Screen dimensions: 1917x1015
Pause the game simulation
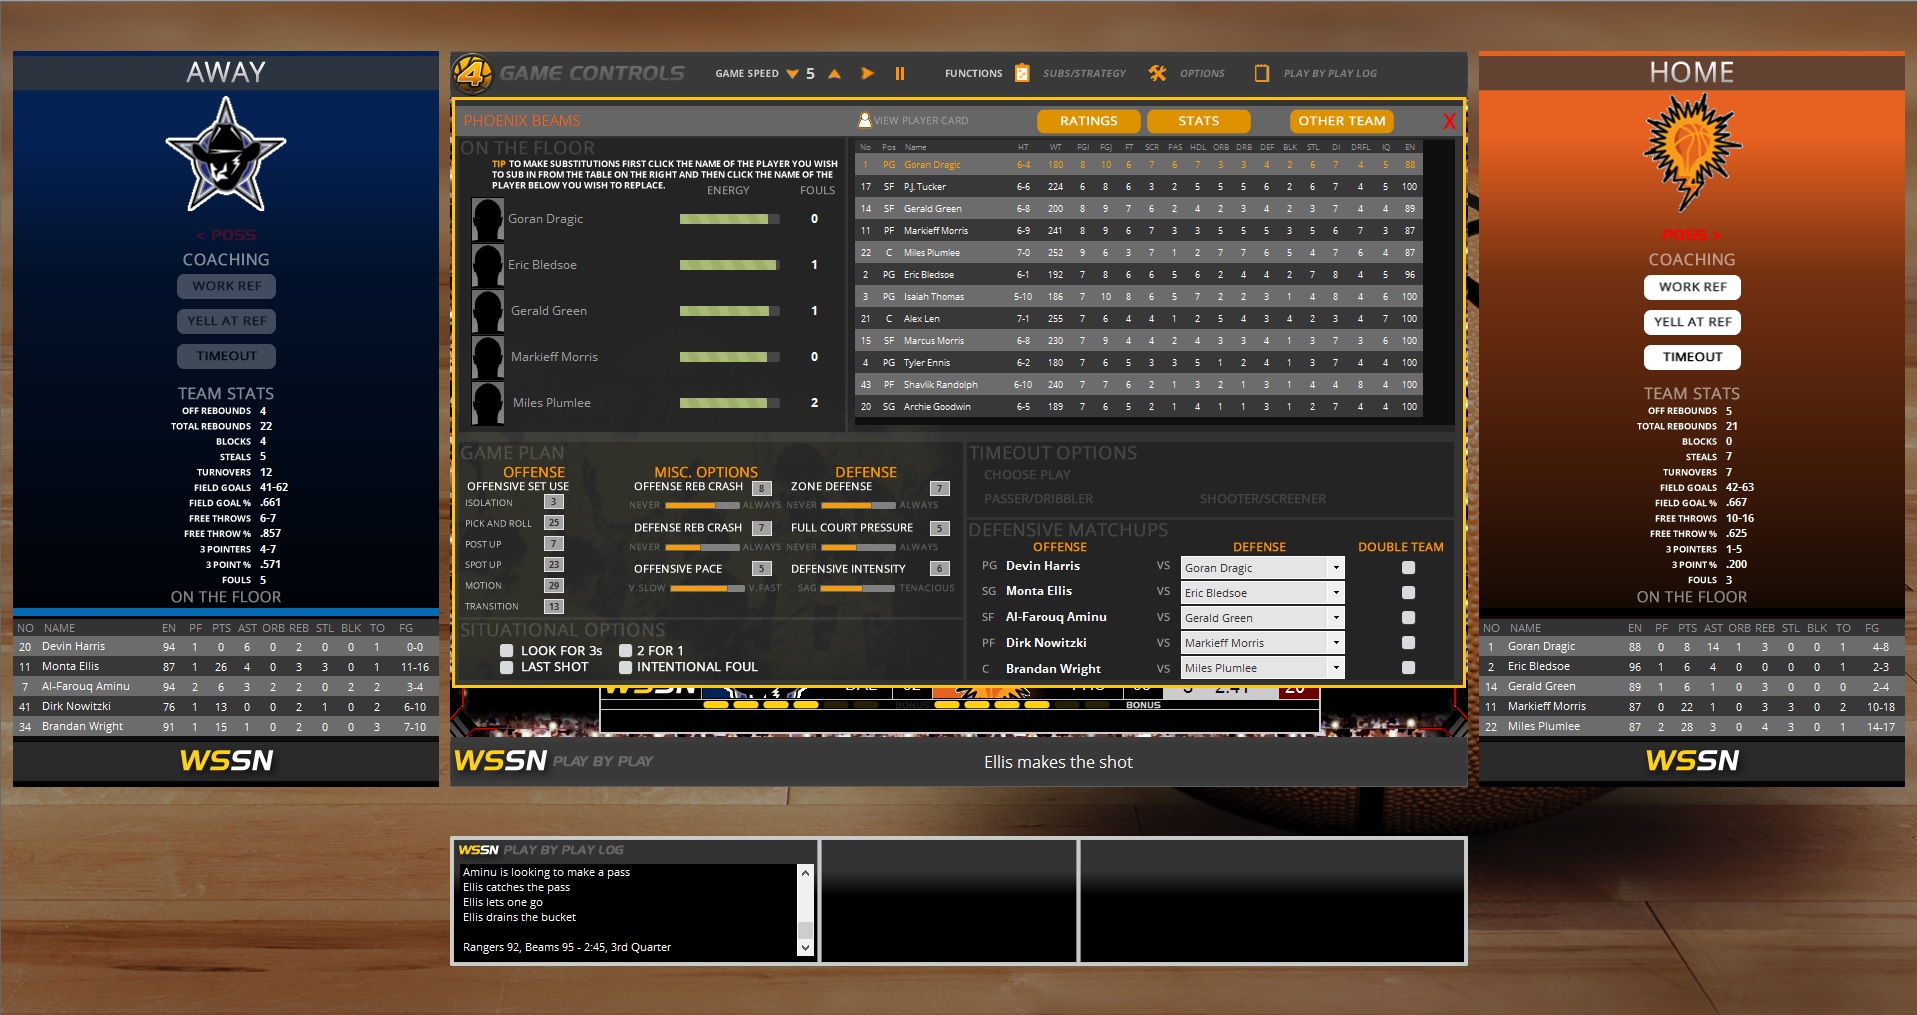click(x=899, y=73)
